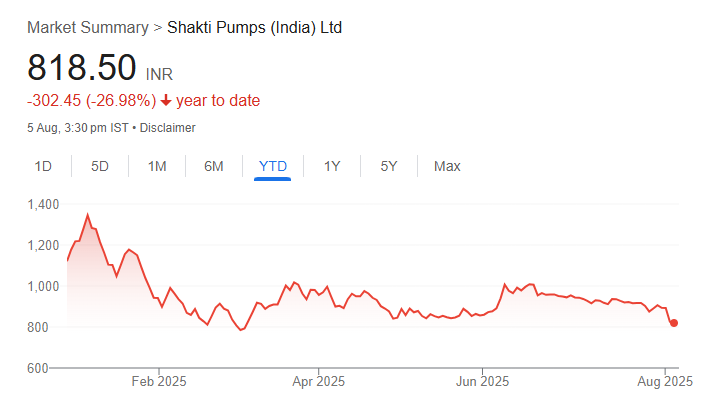This screenshot has width=704, height=405.
Task: Click the Aug 2025 axis label
Action: click(x=665, y=381)
